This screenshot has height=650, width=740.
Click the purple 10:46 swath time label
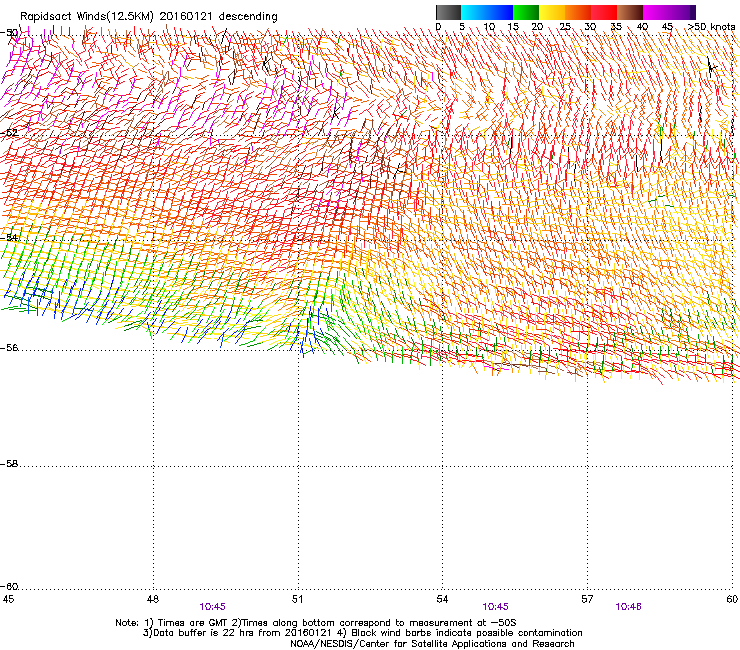point(628,607)
